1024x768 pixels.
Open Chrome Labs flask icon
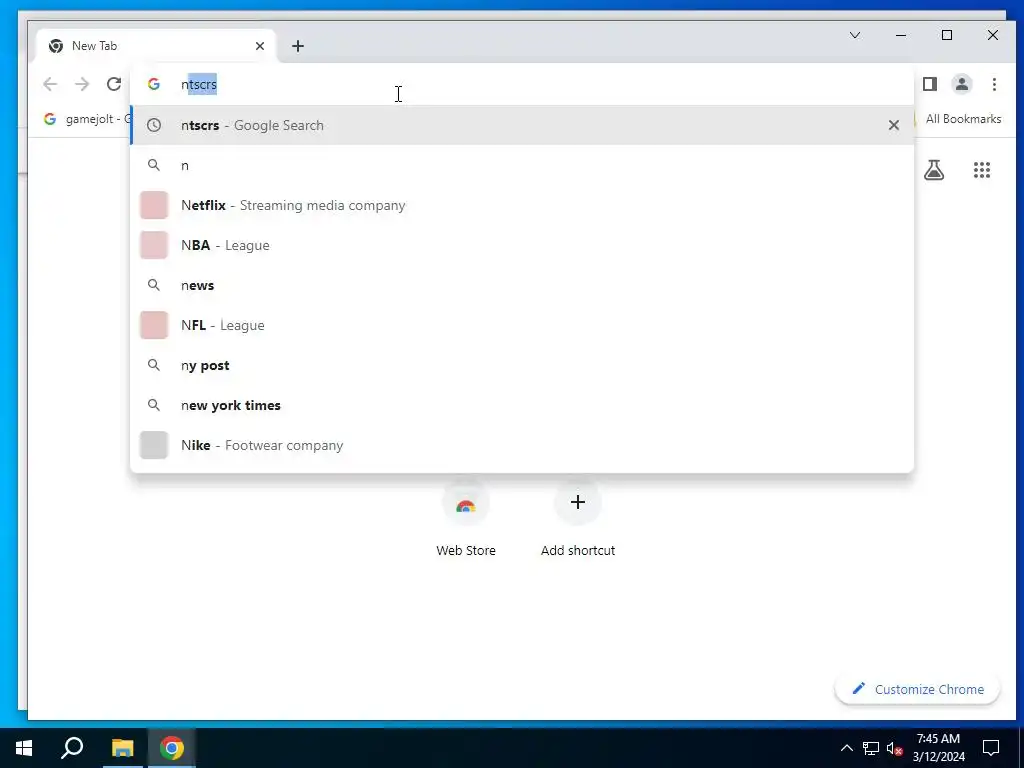point(934,170)
